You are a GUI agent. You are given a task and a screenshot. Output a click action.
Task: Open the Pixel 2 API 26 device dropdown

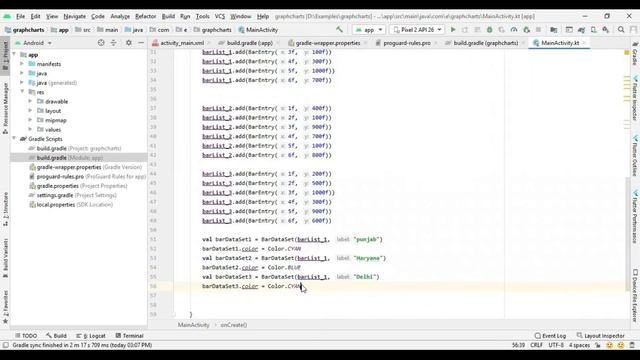pos(417,30)
